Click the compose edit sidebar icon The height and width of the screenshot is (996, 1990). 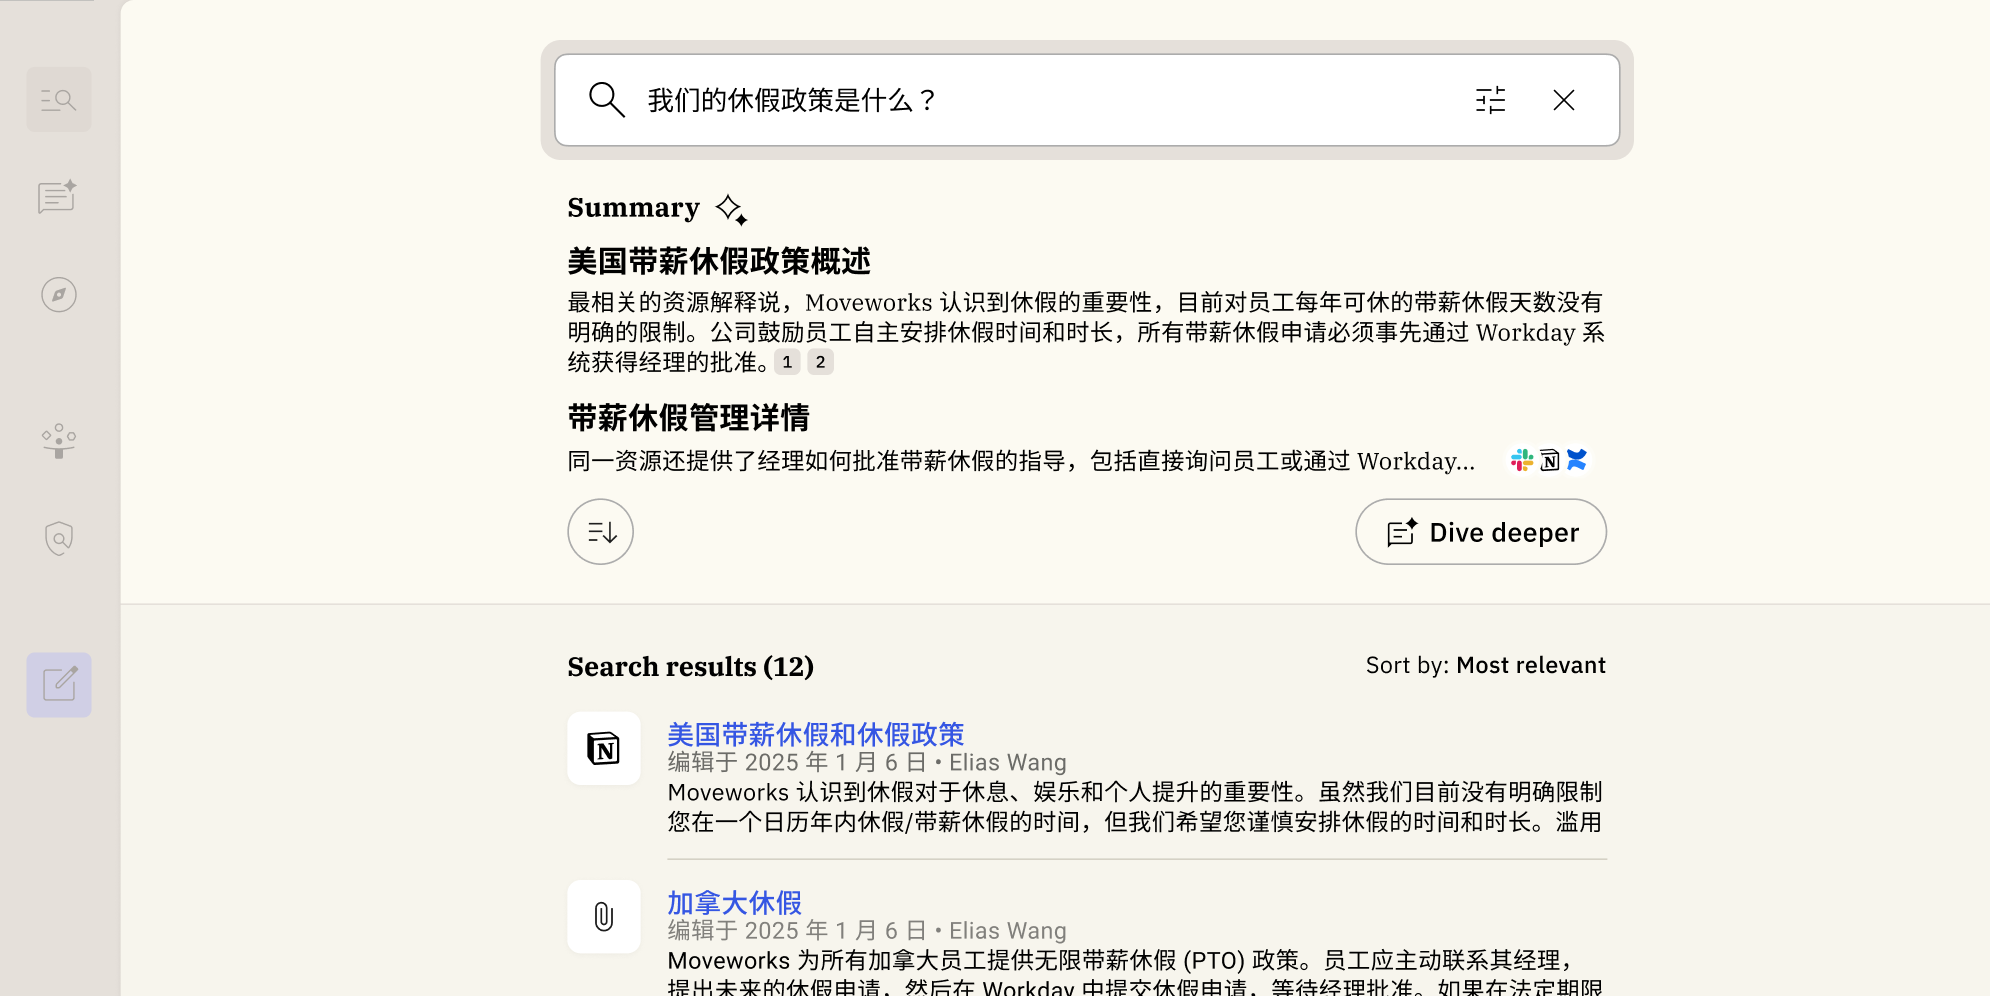click(59, 685)
